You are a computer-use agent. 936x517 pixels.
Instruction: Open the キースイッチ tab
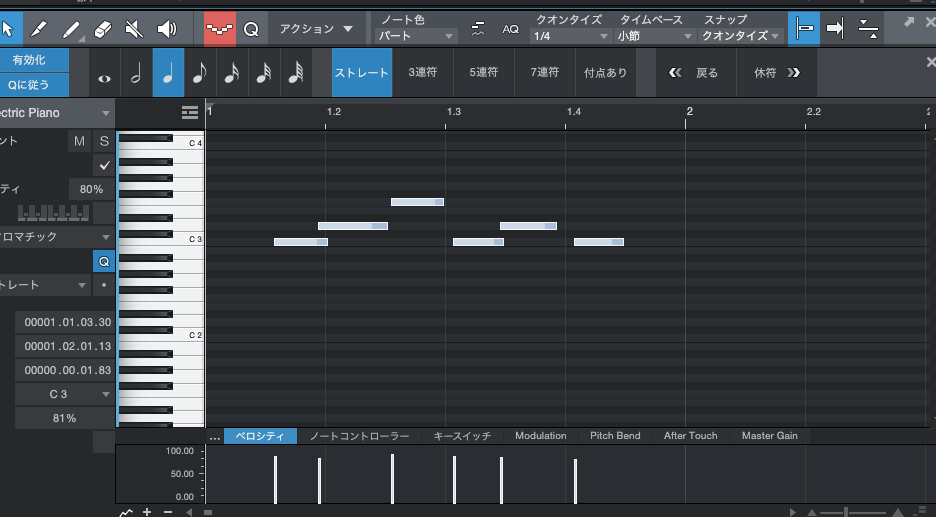[462, 436]
